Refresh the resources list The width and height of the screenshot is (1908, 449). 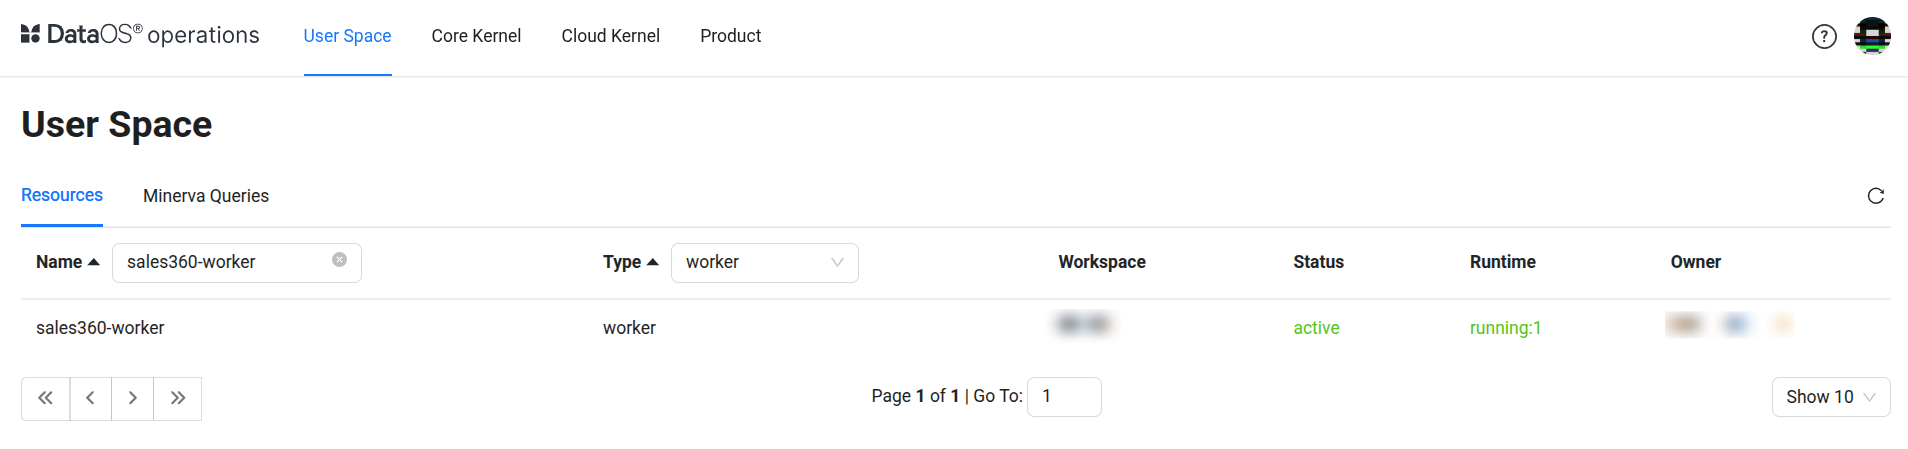(1876, 196)
